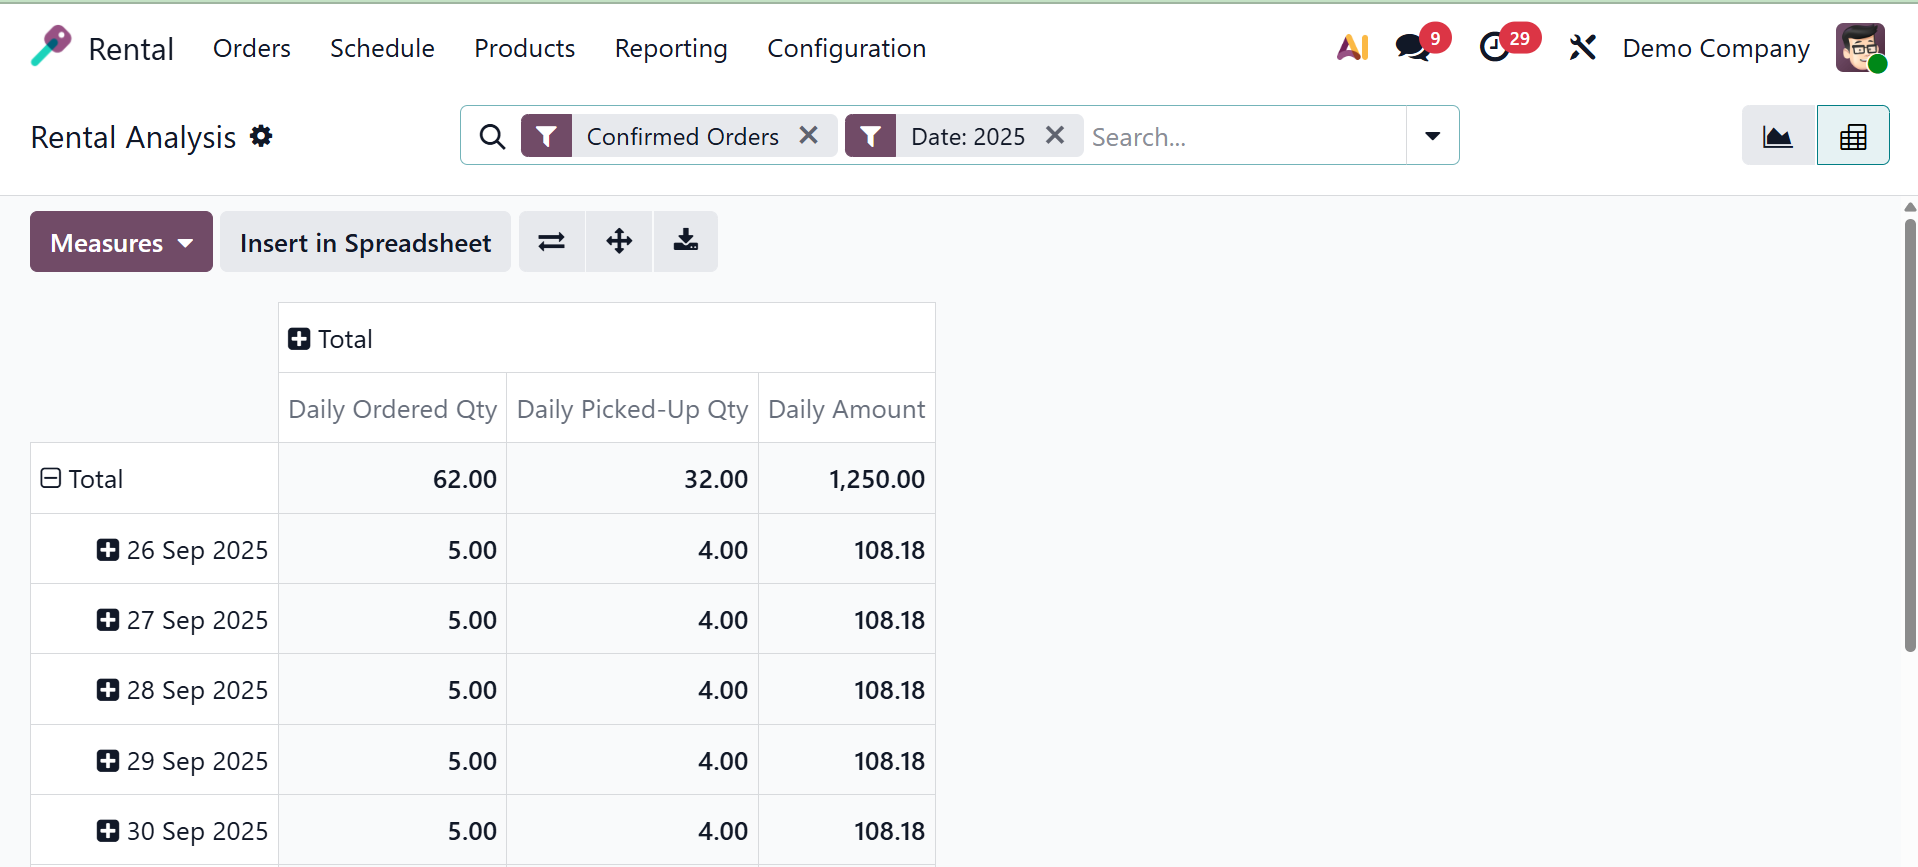Expand the 26 Sep 2025 row
Viewport: 1918px width, 867px height.
[108, 550]
